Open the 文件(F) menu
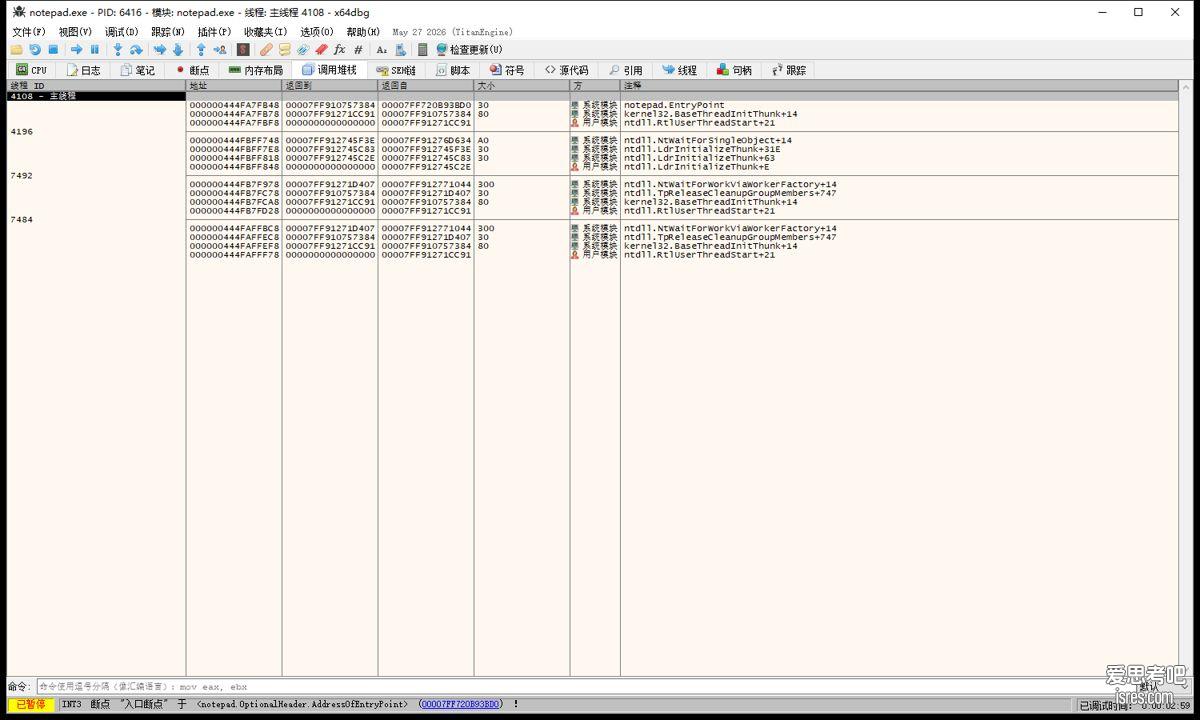Screen dimensions: 1200x720 [x=28, y=32]
